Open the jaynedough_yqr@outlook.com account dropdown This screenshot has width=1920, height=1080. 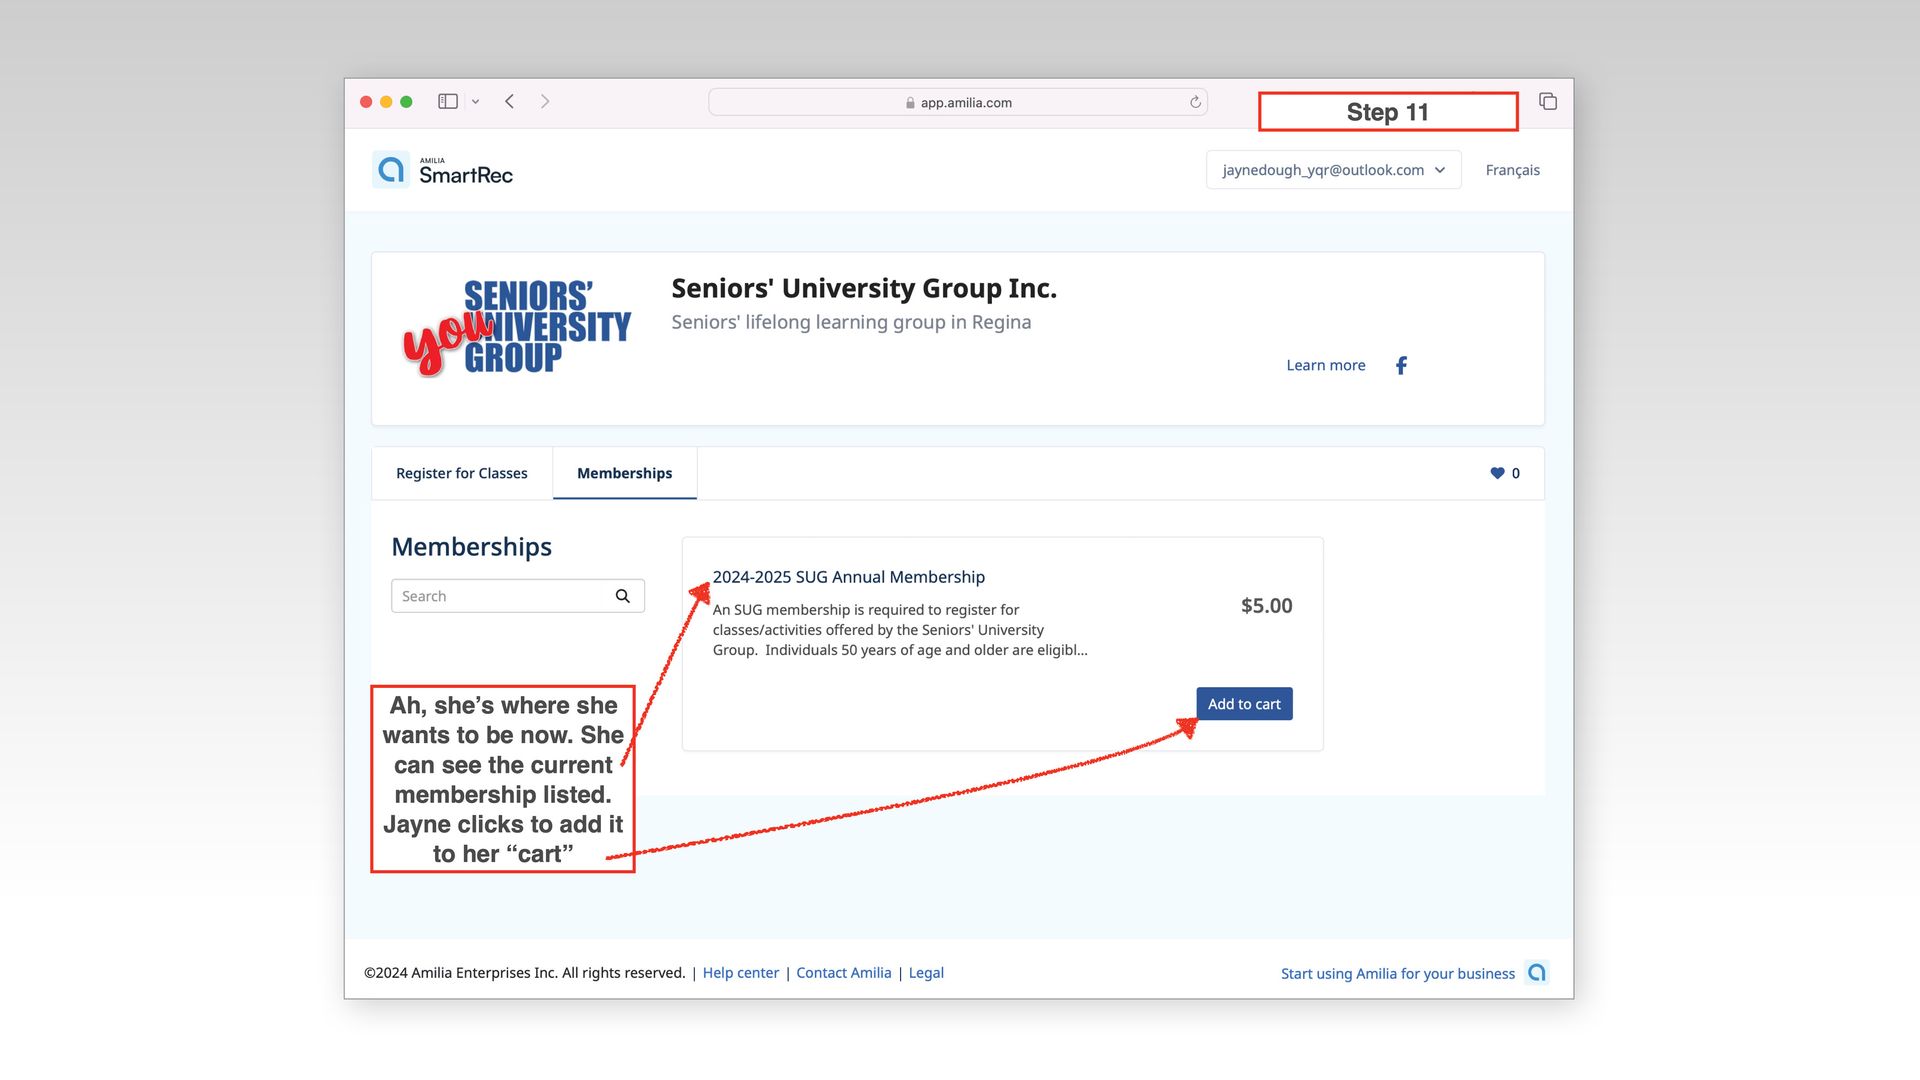[1333, 170]
